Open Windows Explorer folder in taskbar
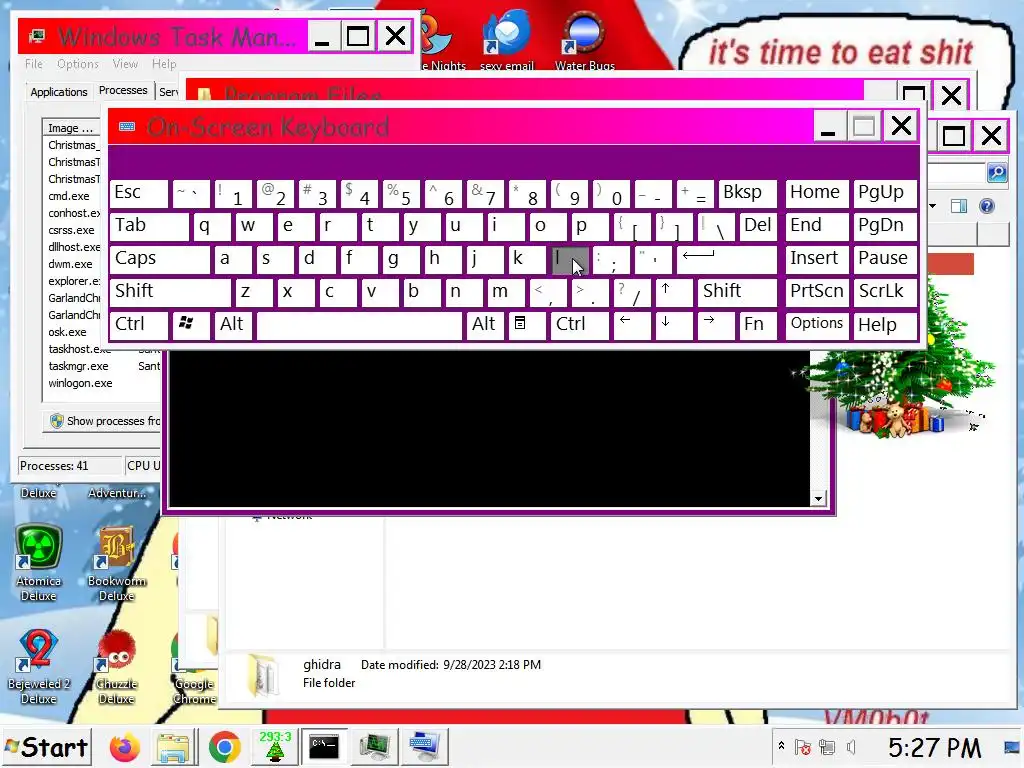1024x768 pixels. click(173, 747)
